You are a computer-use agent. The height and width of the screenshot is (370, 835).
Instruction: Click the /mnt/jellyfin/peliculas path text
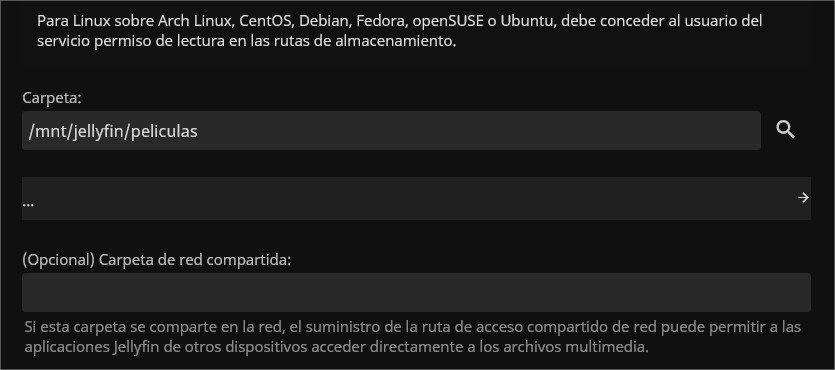(113, 131)
